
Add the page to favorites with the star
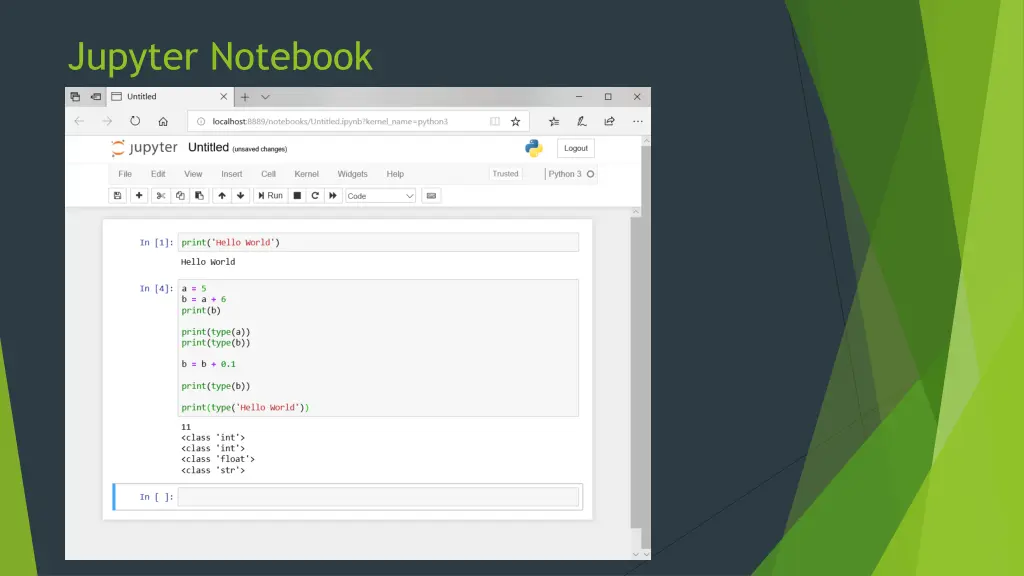[515, 121]
